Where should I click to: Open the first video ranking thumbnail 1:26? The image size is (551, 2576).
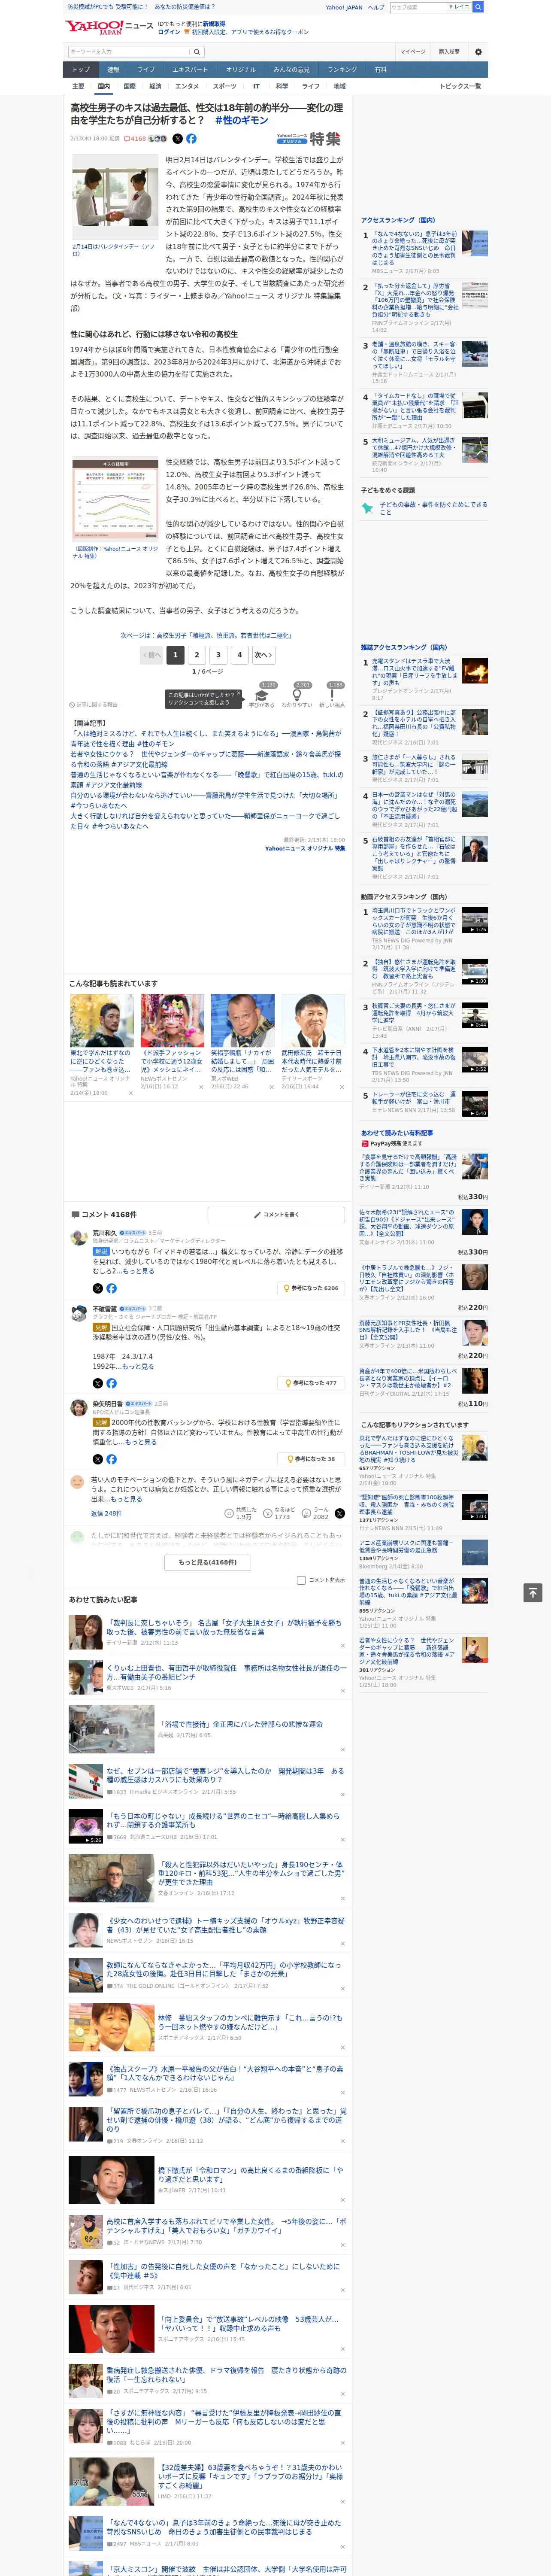coord(475,920)
